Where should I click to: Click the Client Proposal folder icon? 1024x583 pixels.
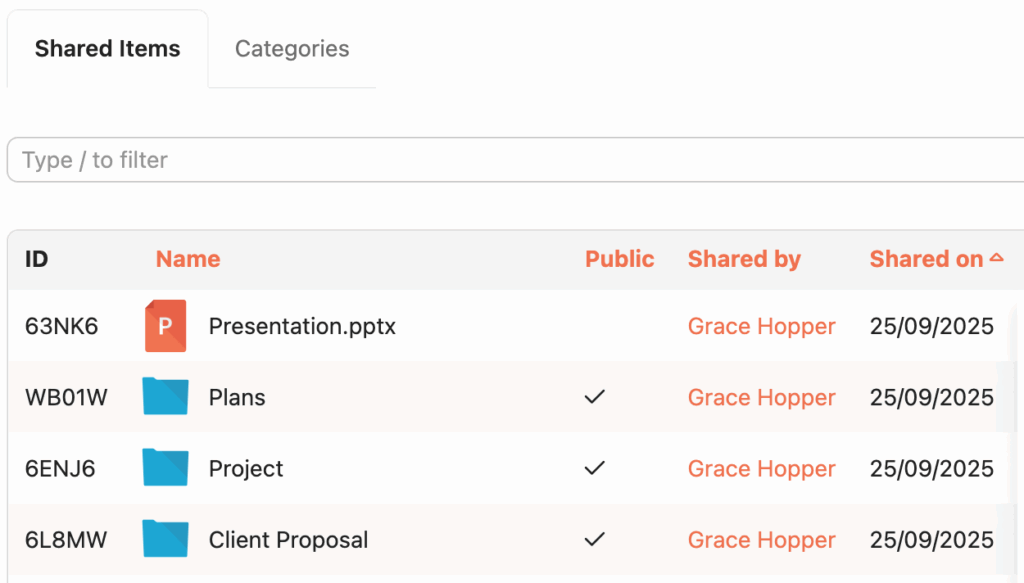tap(165, 540)
